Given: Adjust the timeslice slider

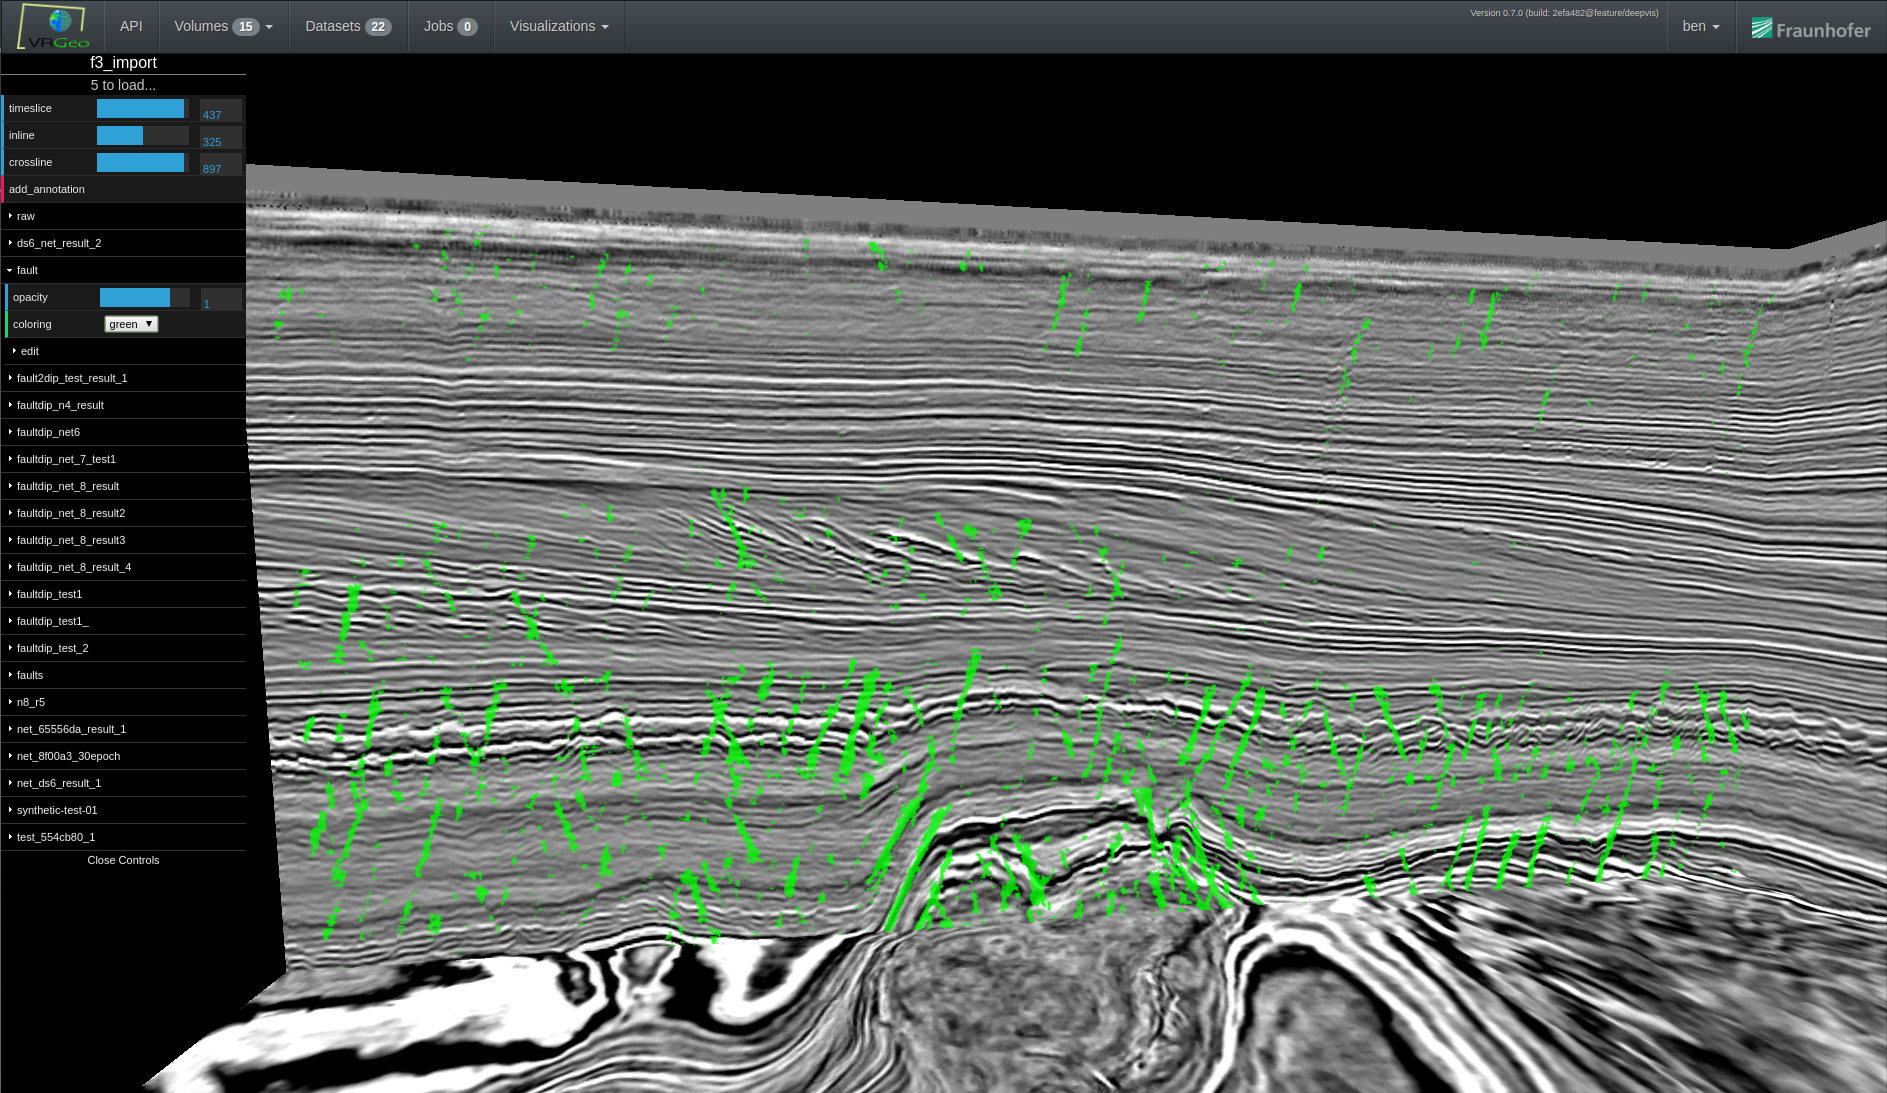Looking at the screenshot, I should coord(142,109).
